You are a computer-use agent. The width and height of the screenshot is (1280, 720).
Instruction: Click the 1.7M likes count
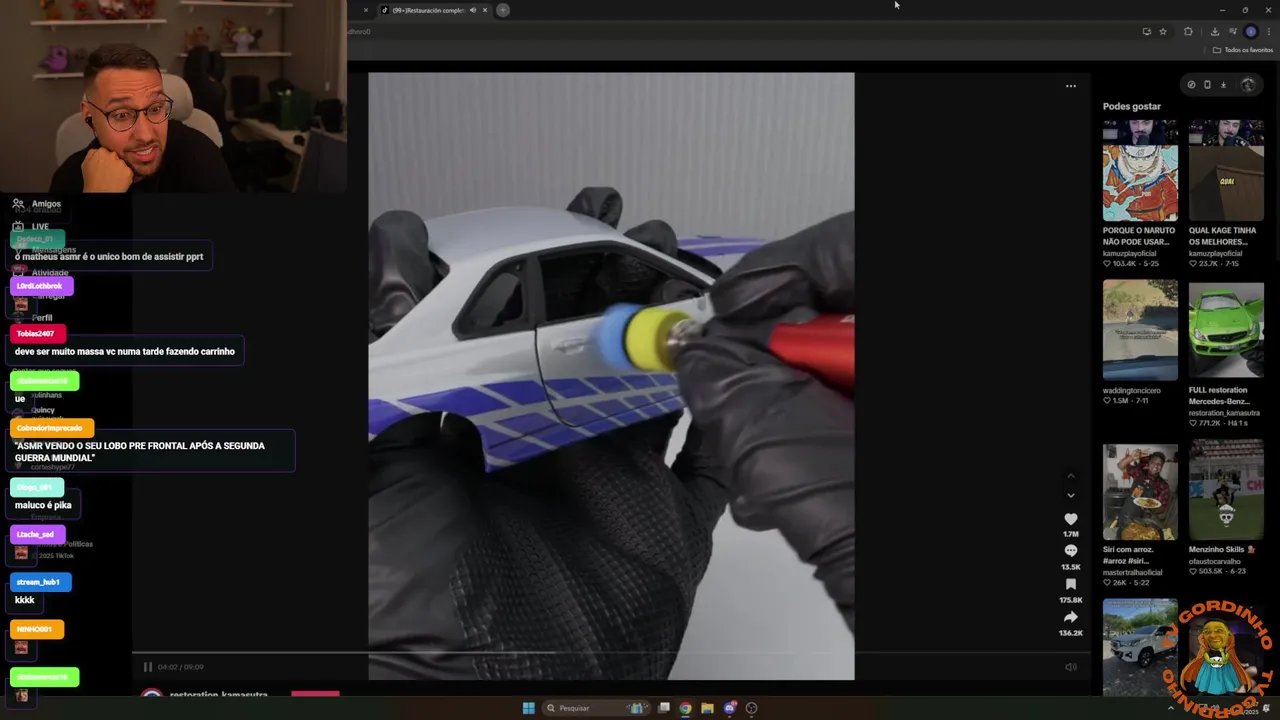click(1071, 534)
